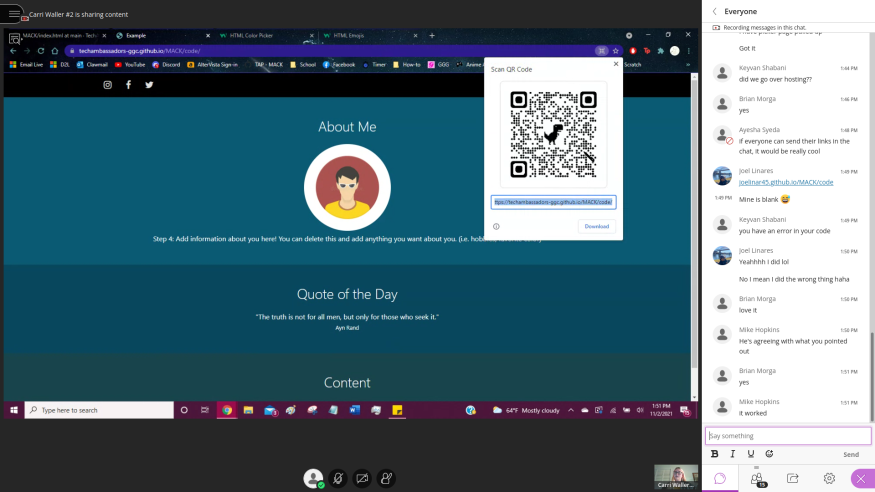Click the Twitter icon on the webpage

[x=149, y=85]
